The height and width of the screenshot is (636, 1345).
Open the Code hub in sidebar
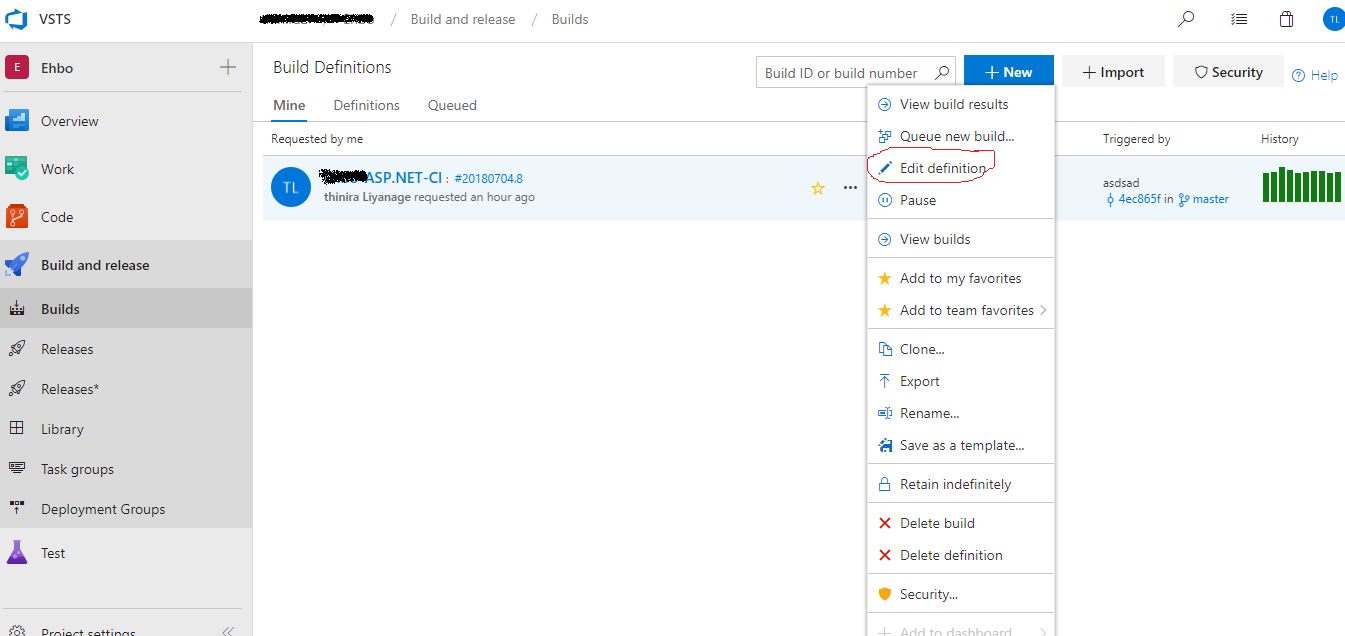(126, 217)
